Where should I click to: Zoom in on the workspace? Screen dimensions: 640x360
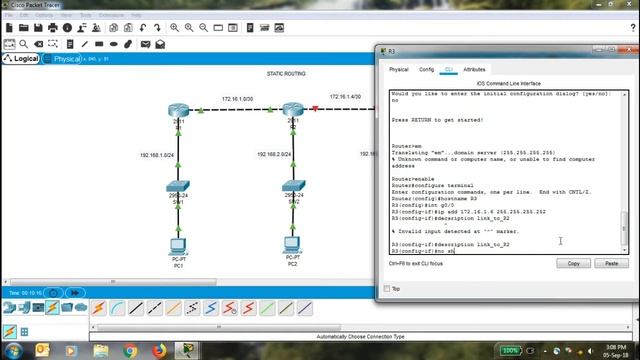[174, 28]
